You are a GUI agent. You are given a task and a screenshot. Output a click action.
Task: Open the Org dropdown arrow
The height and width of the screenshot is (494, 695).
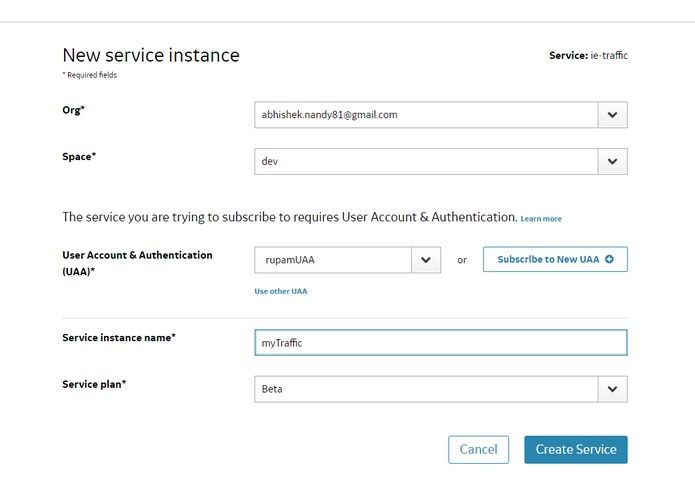(613, 115)
